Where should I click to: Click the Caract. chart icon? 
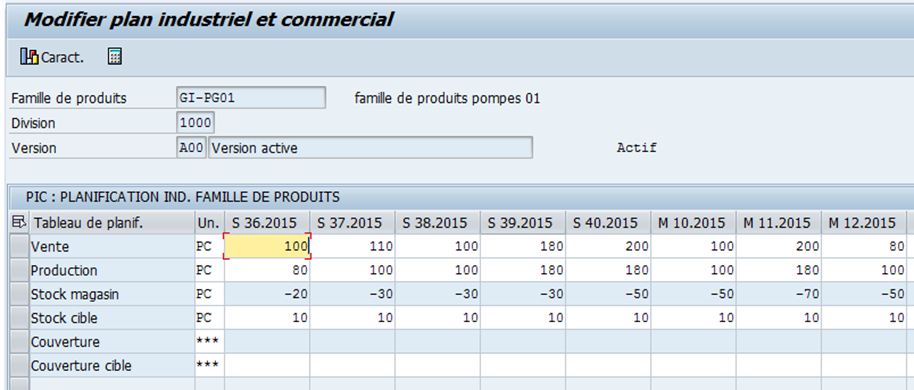29,57
